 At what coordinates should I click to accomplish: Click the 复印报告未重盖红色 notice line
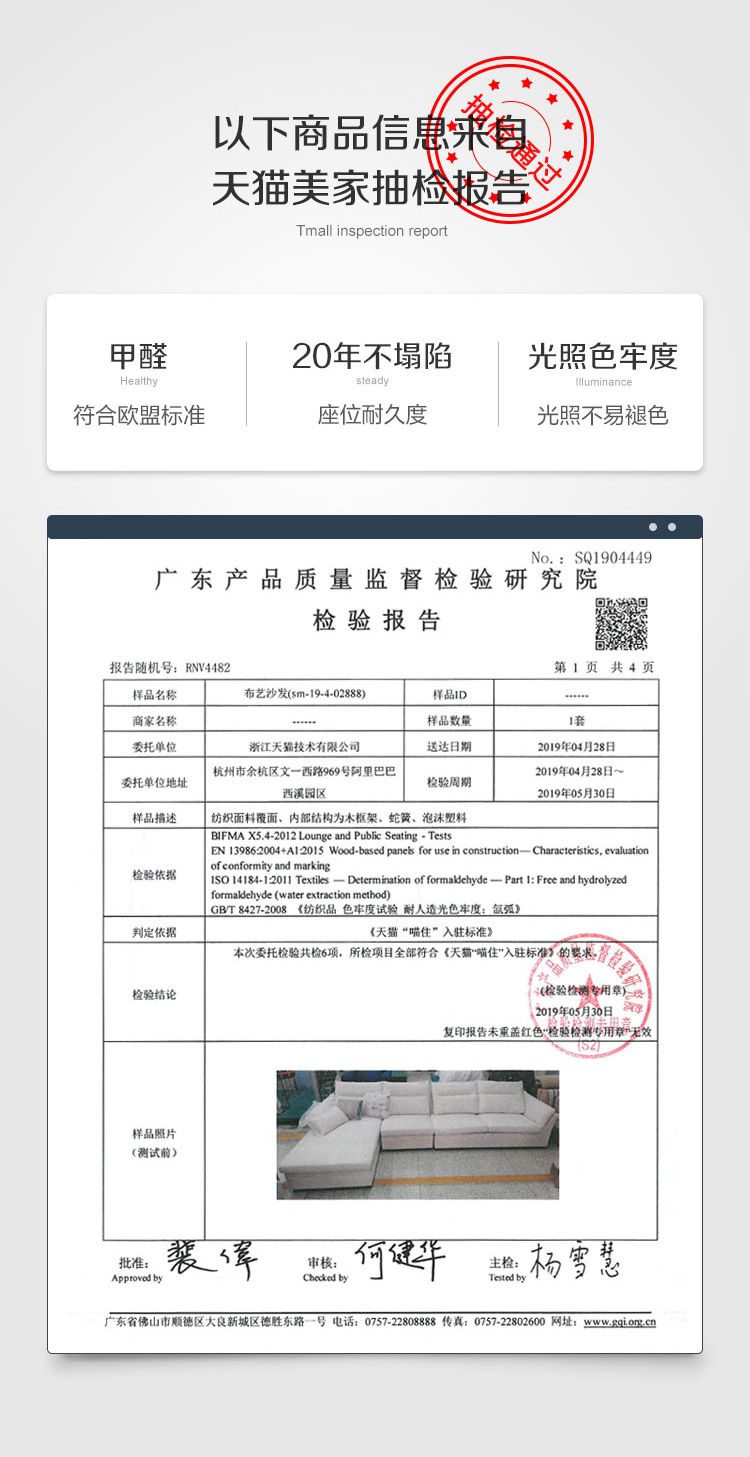[548, 1031]
